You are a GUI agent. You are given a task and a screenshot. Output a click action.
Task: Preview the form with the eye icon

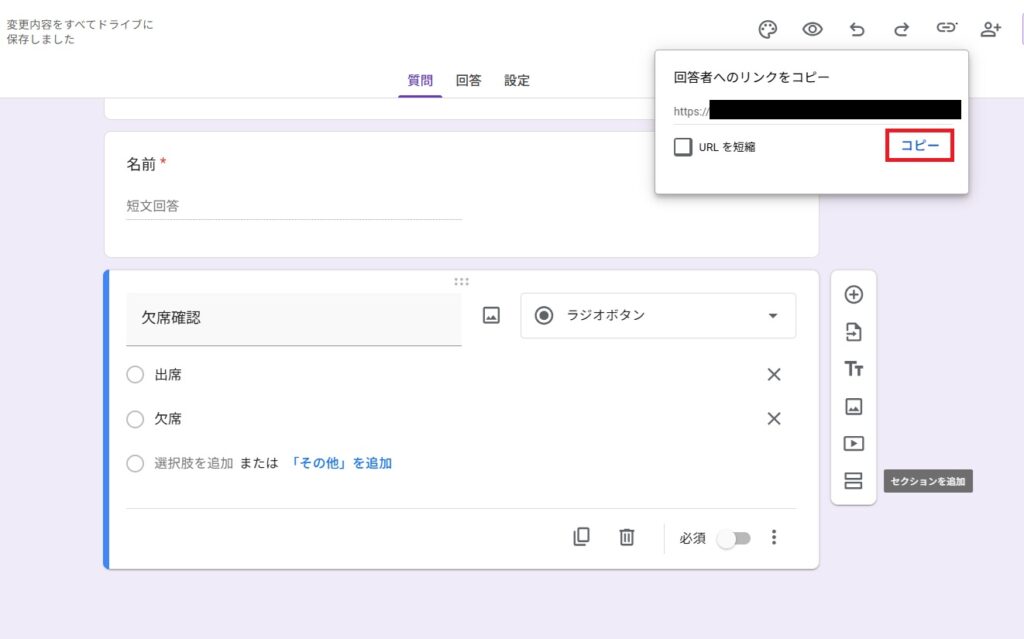812,29
